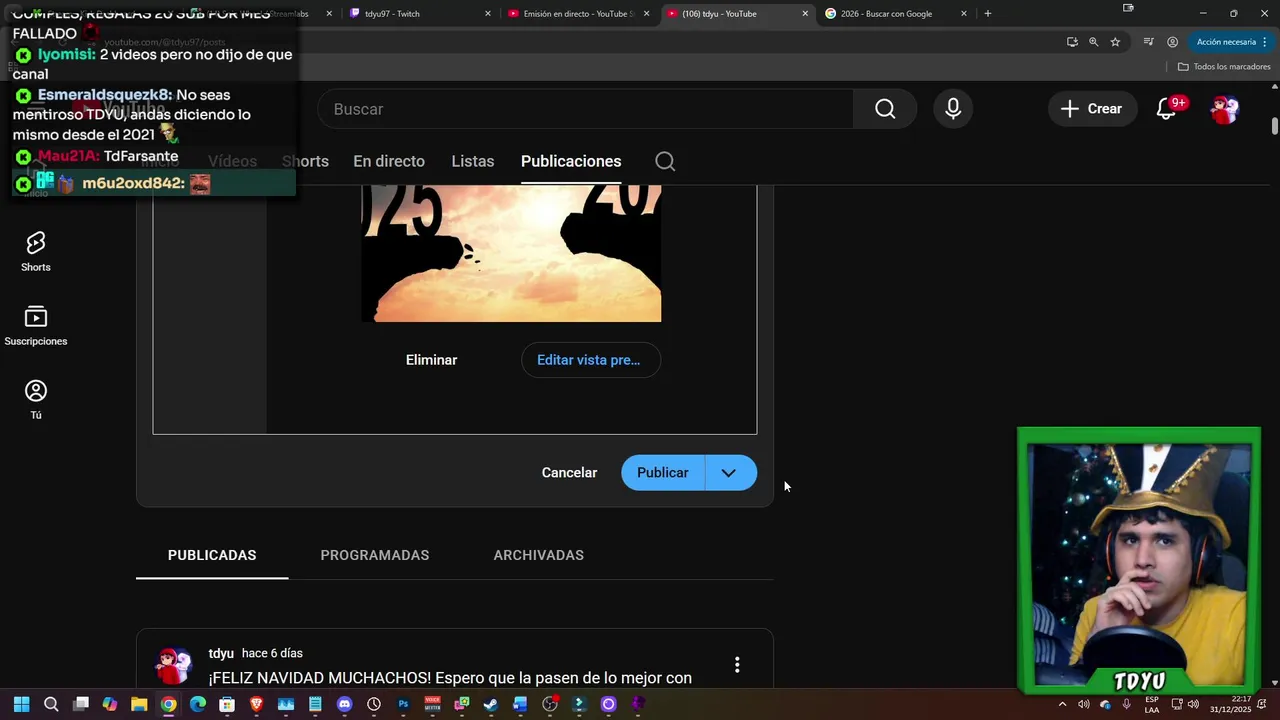Click the Buscar search field
This screenshot has height=720, width=1280.
pyautogui.click(x=586, y=109)
